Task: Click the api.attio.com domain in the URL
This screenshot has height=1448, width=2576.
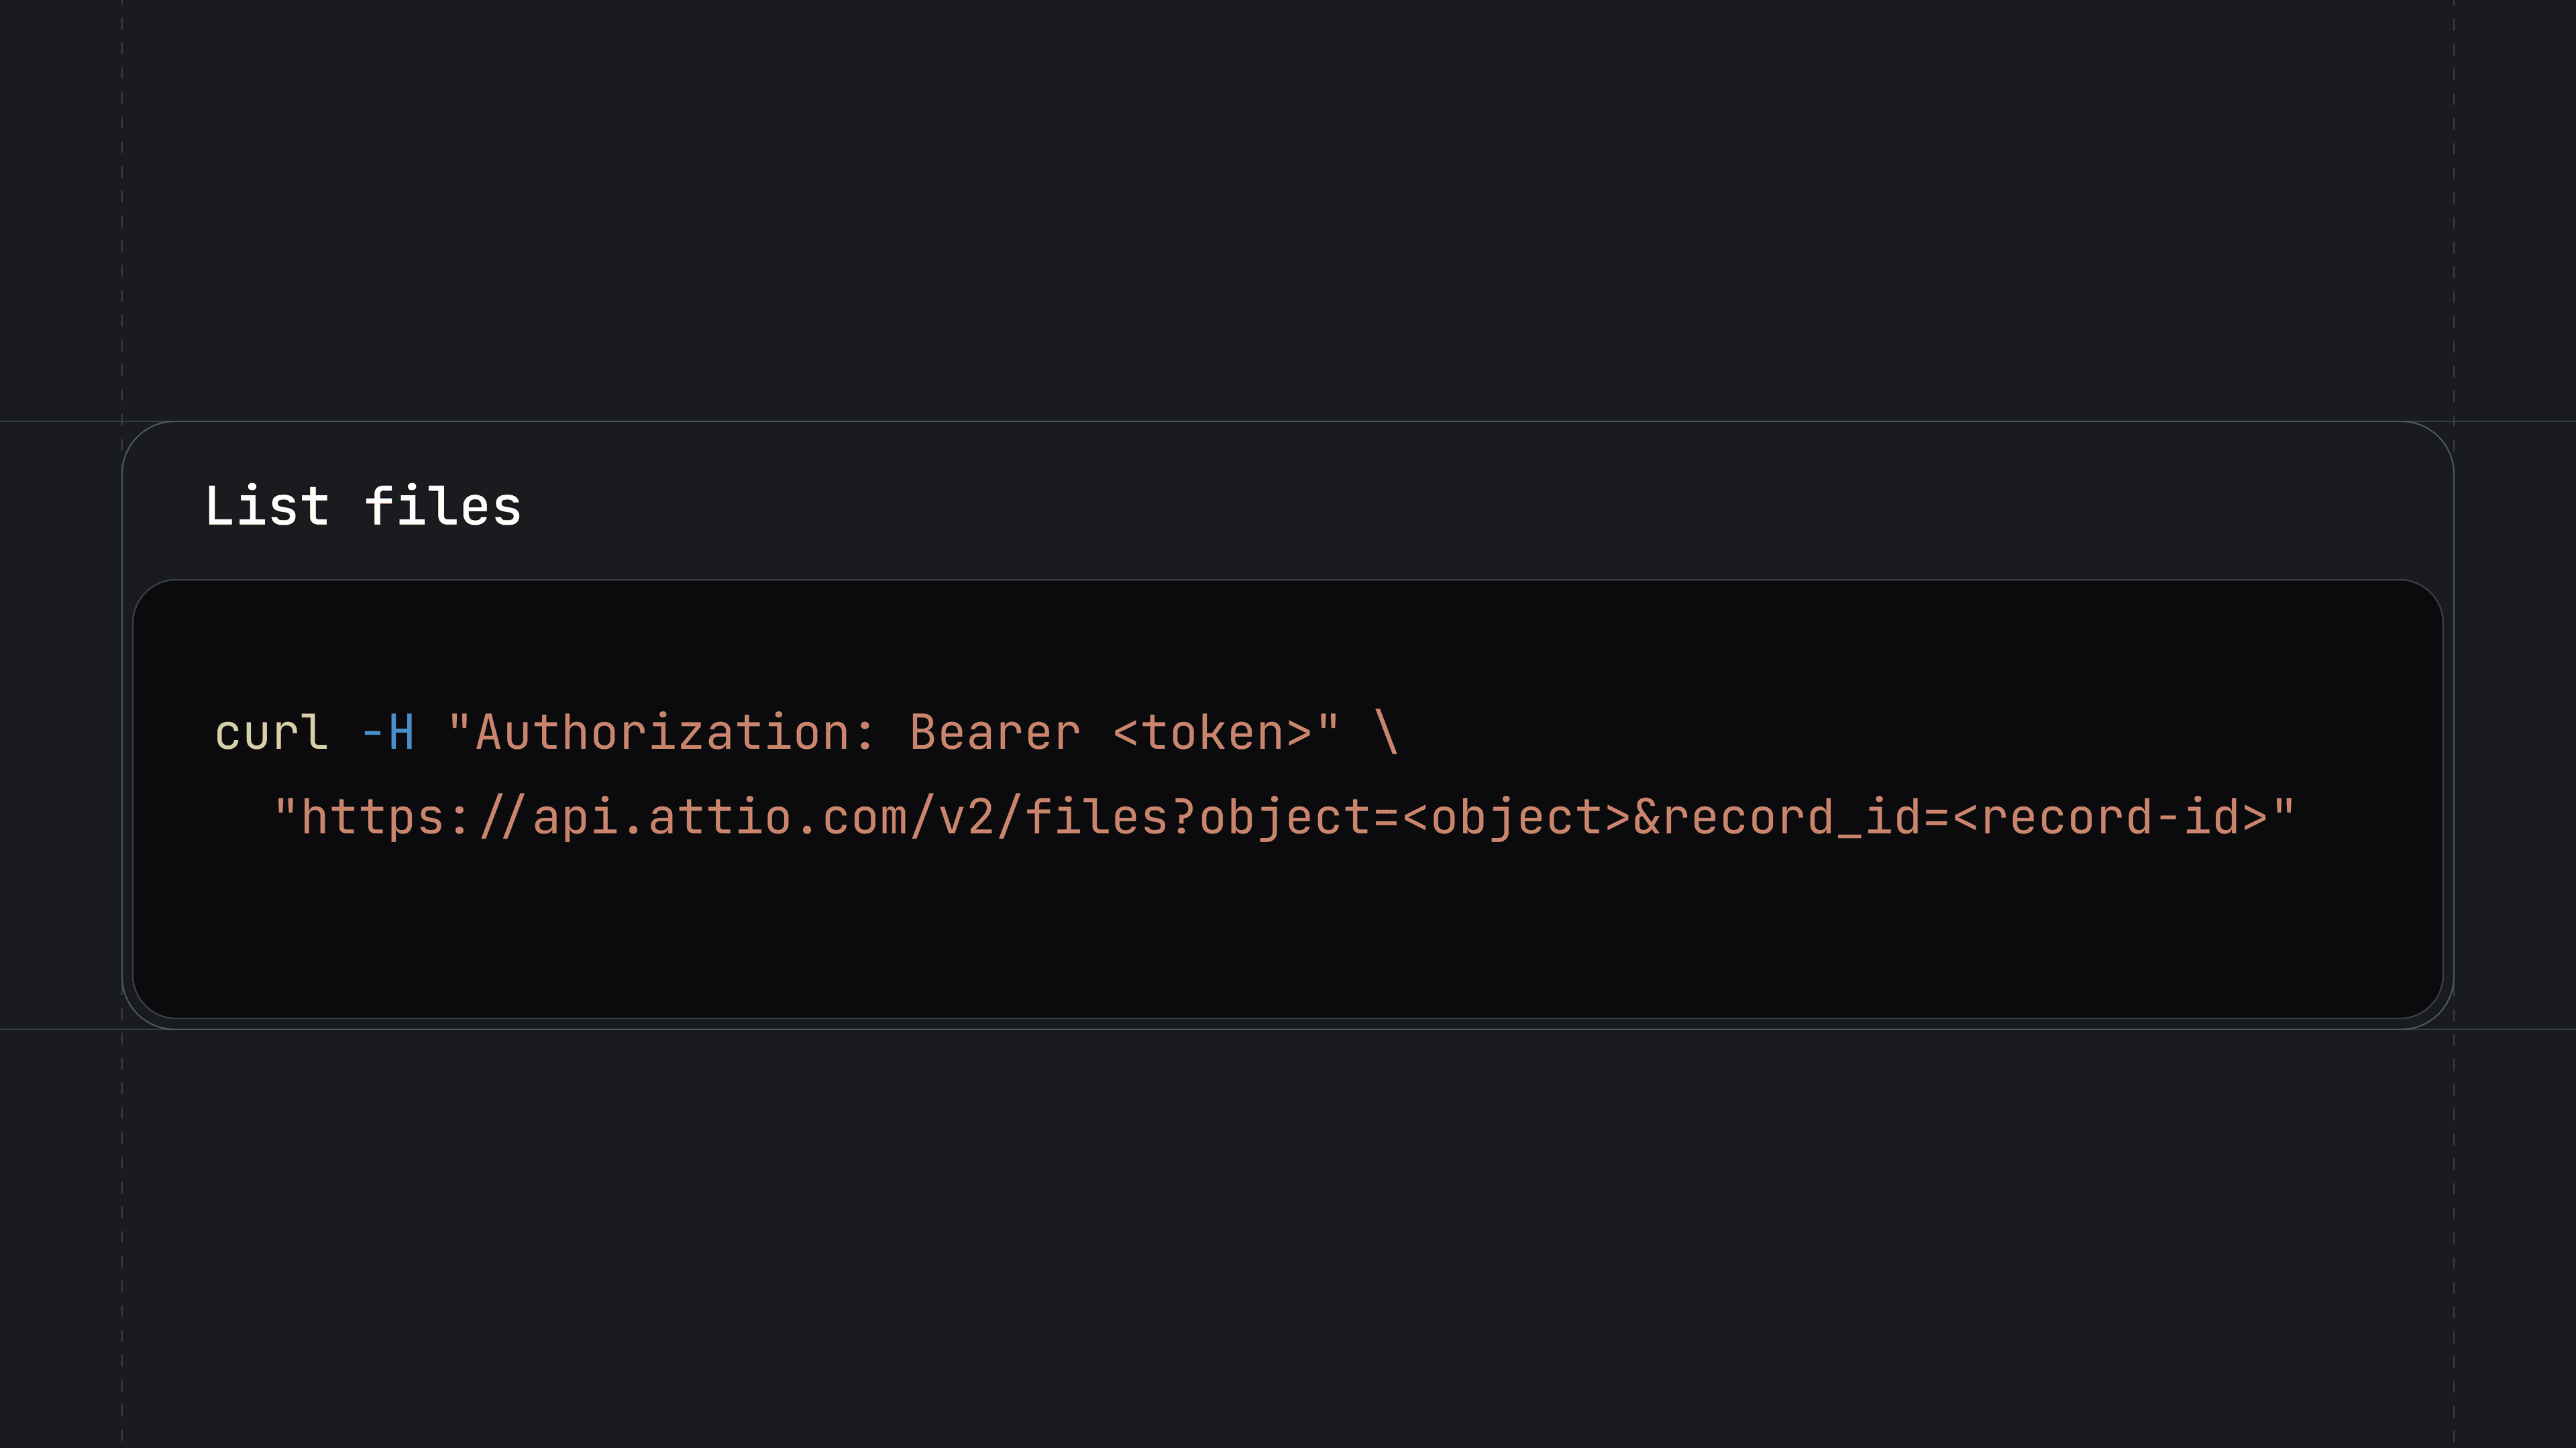Action: [x=721, y=818]
